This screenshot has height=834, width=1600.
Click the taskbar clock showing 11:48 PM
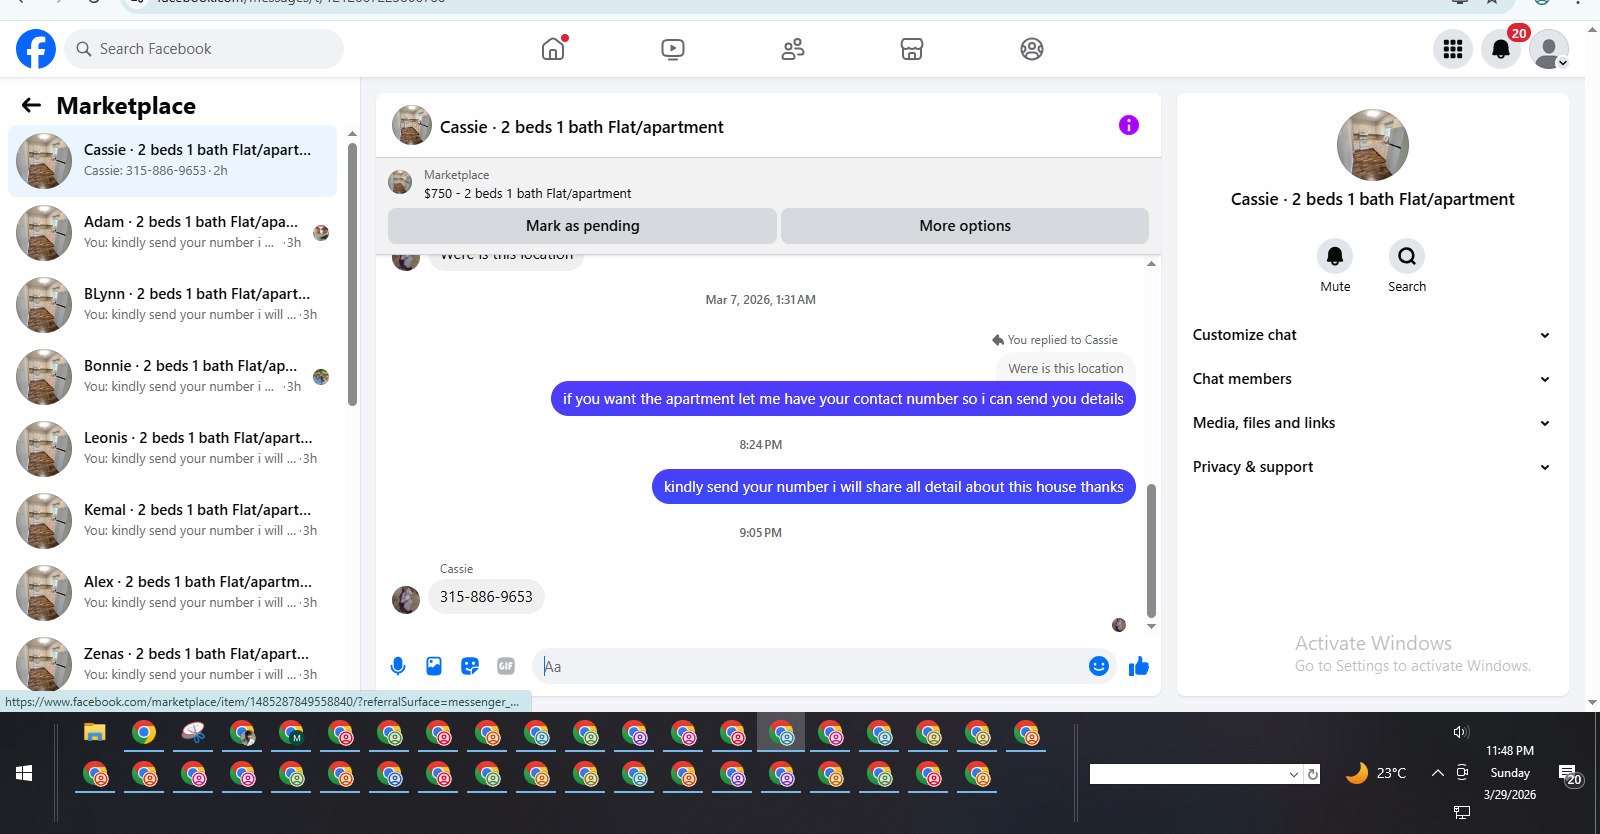point(1510,751)
